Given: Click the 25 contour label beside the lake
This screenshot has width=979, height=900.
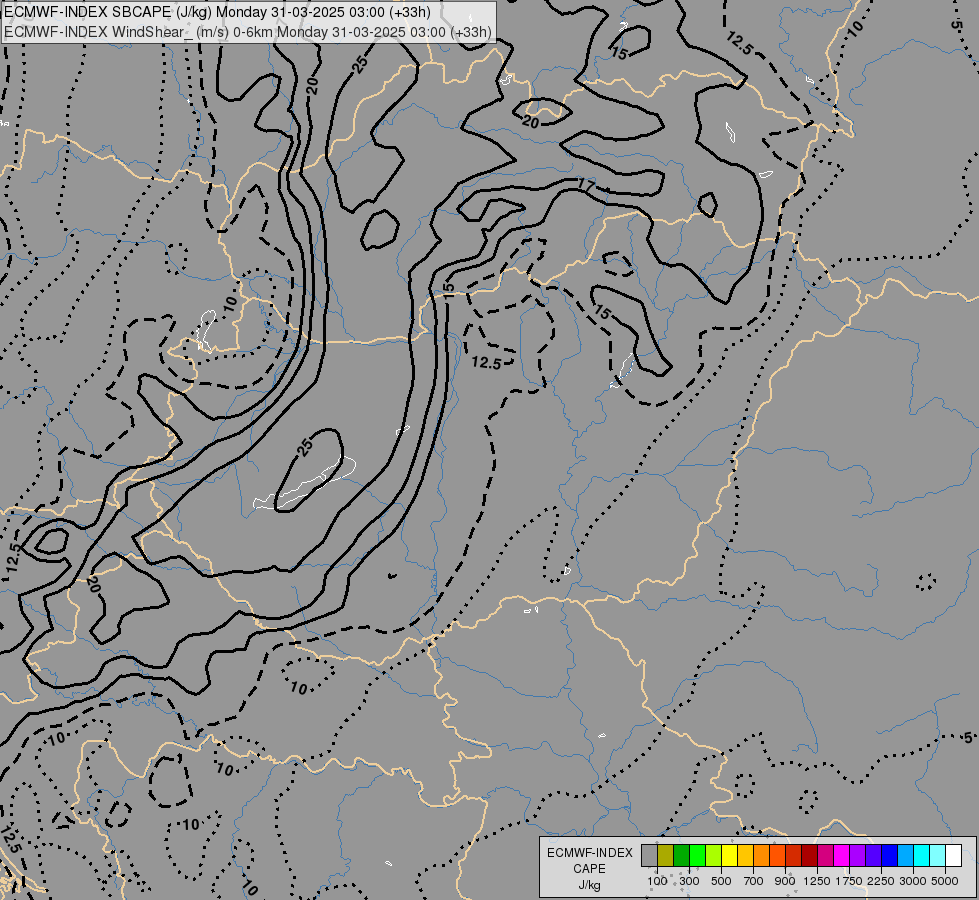Looking at the screenshot, I should click(305, 447).
